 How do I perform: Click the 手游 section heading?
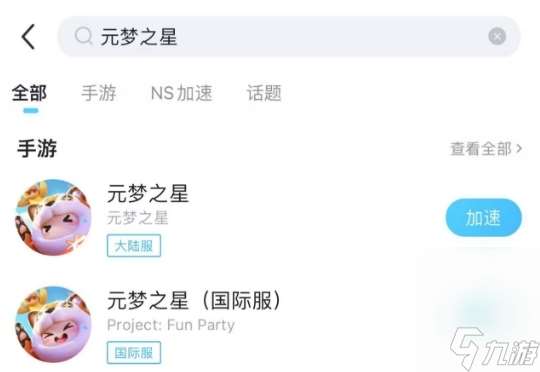click(x=37, y=149)
